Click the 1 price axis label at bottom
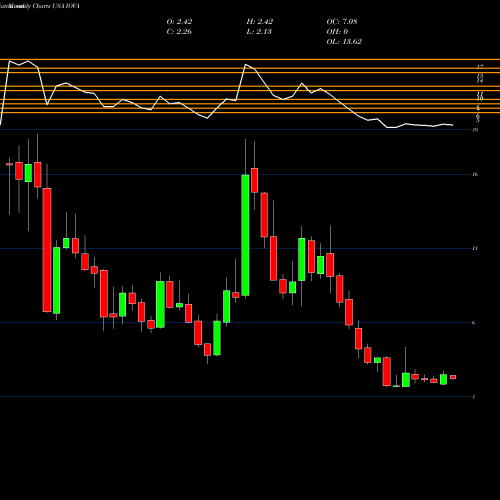 [474, 397]
